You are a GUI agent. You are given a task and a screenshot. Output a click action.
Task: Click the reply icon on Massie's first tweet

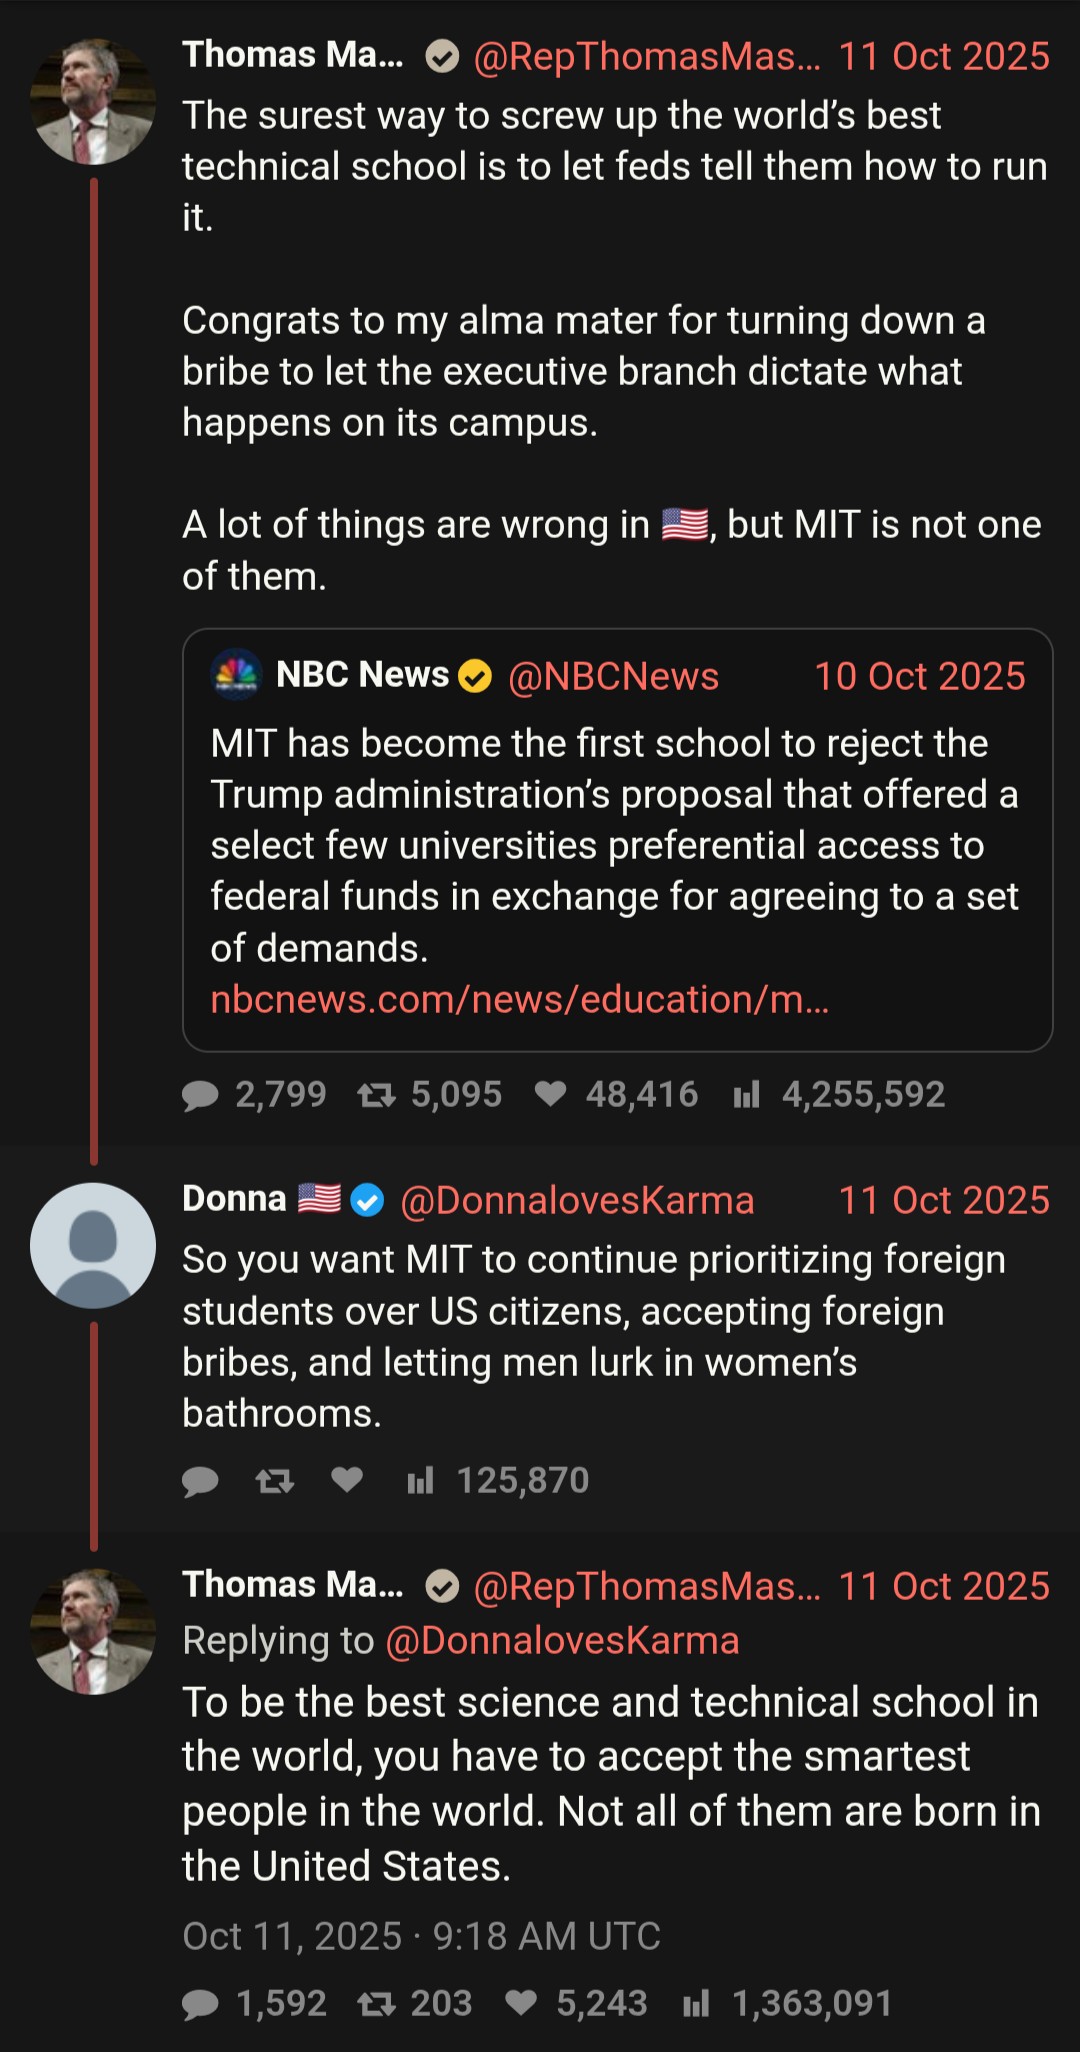pyautogui.click(x=200, y=1095)
